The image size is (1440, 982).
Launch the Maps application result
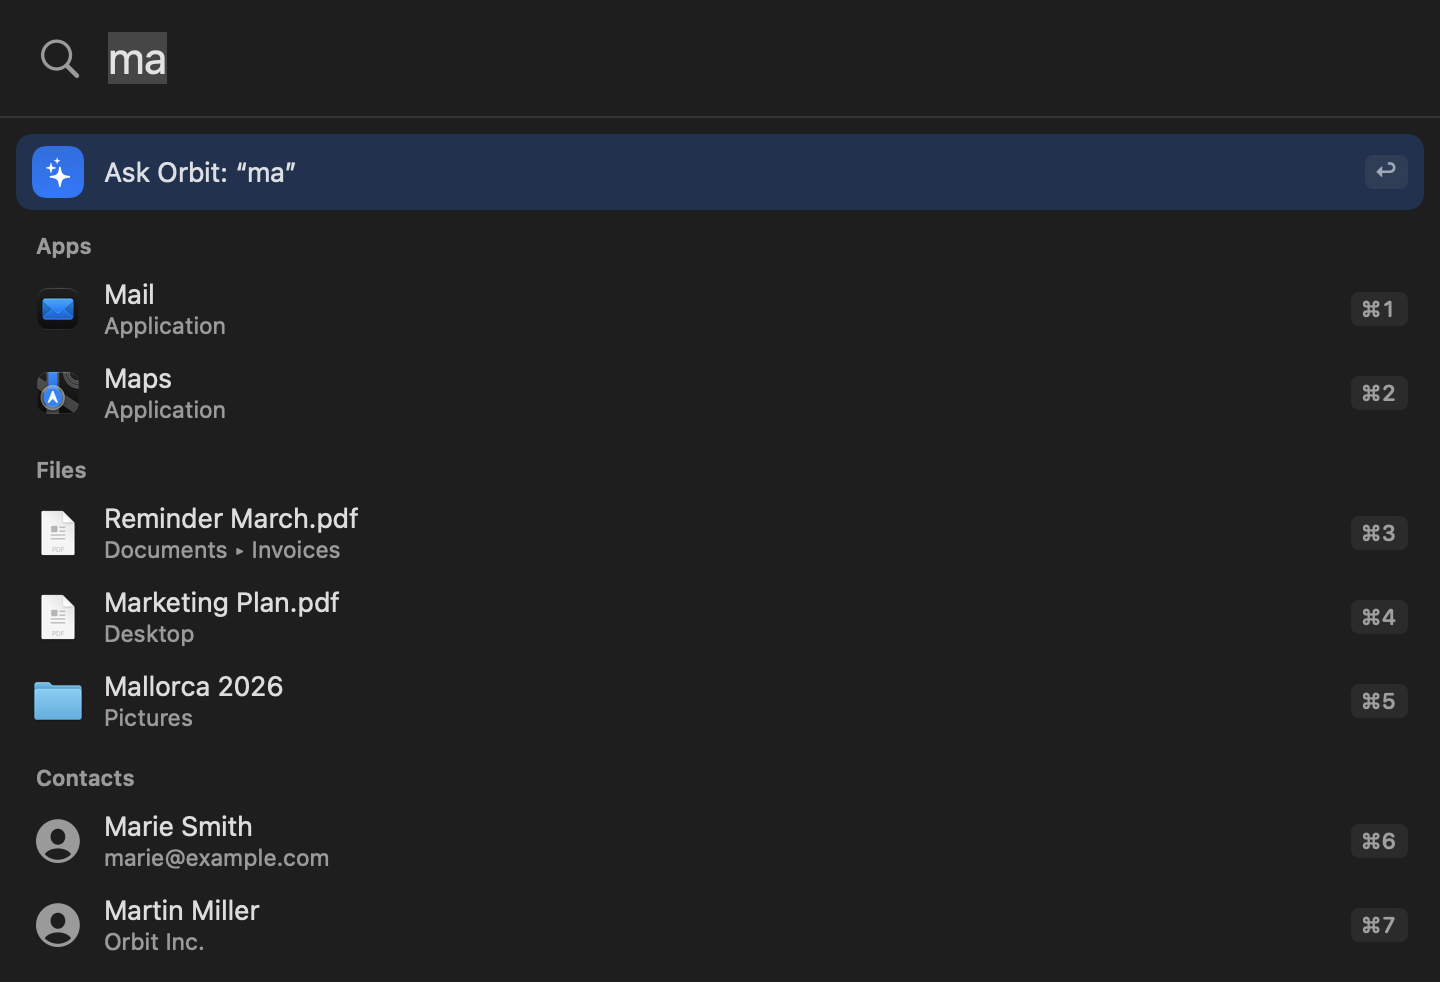[720, 393]
